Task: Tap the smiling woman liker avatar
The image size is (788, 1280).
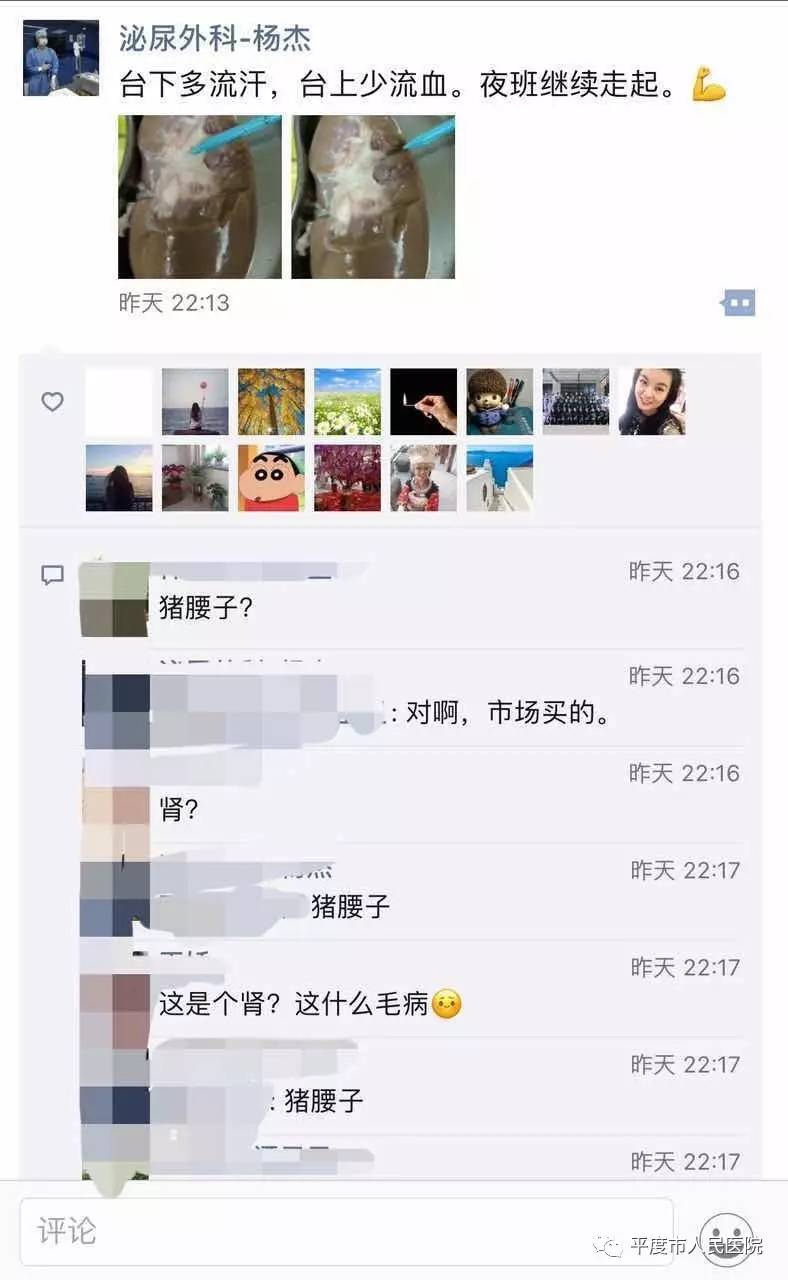Action: 652,402
